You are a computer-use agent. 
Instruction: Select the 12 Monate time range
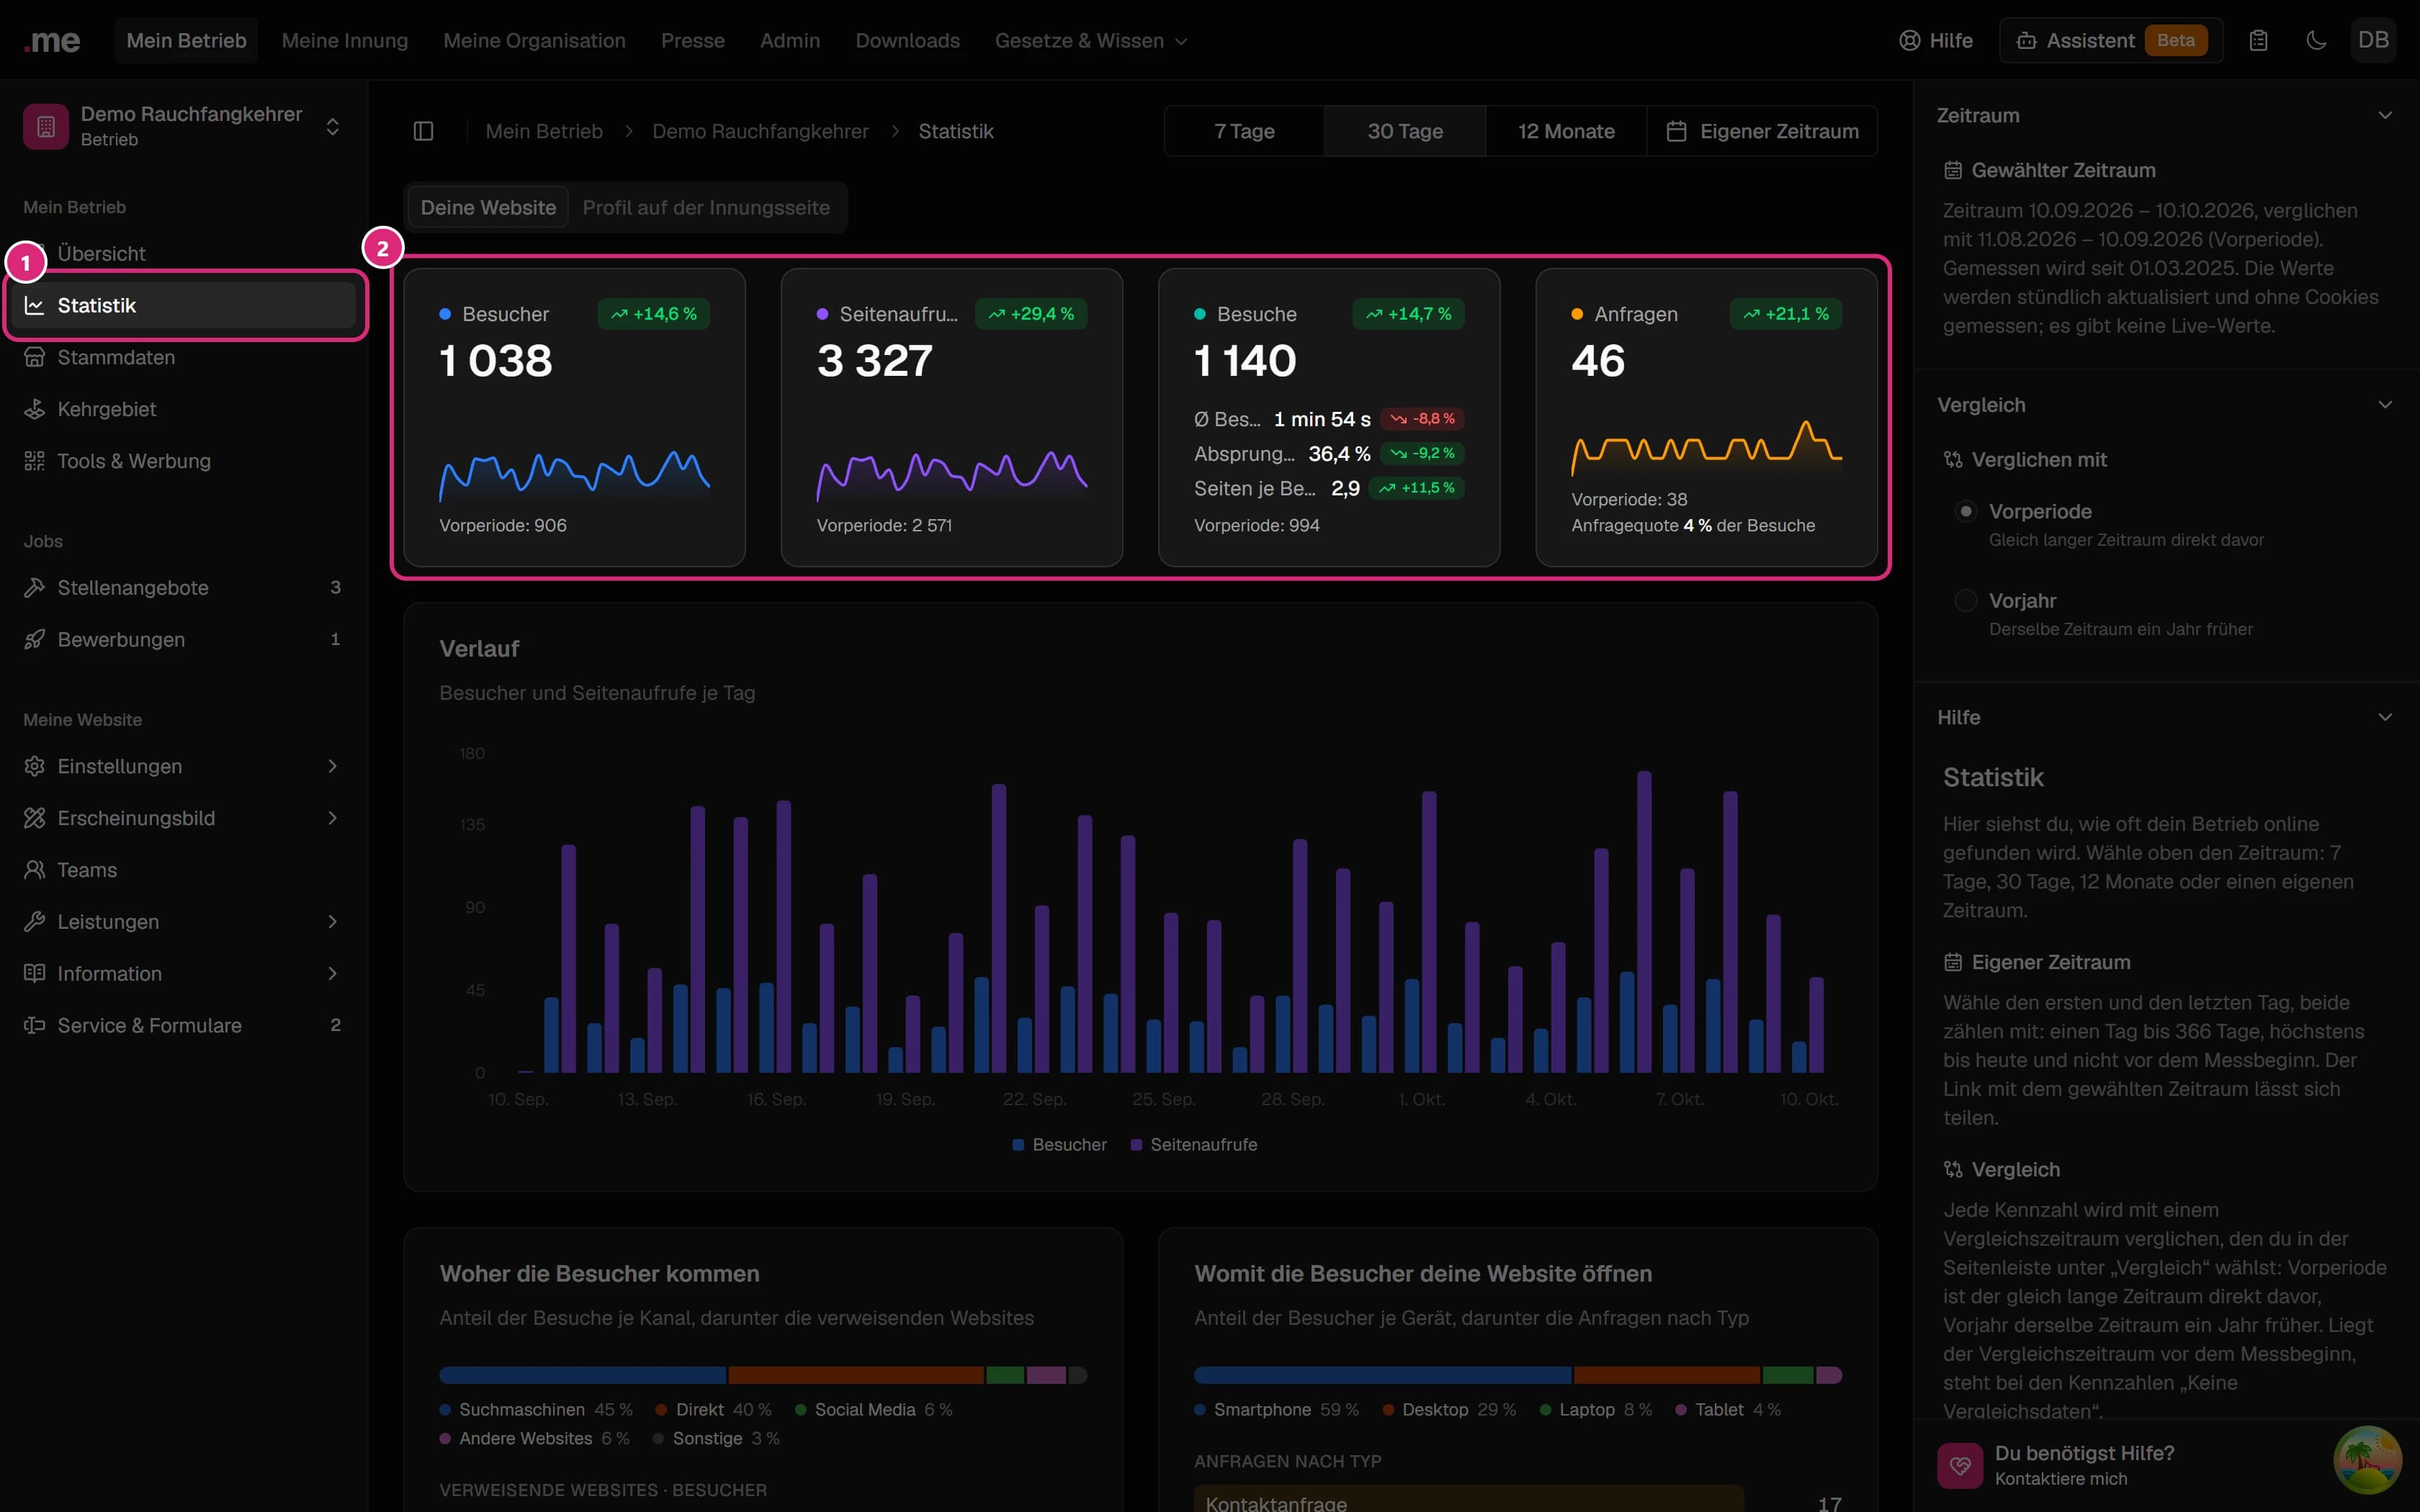tap(1566, 131)
